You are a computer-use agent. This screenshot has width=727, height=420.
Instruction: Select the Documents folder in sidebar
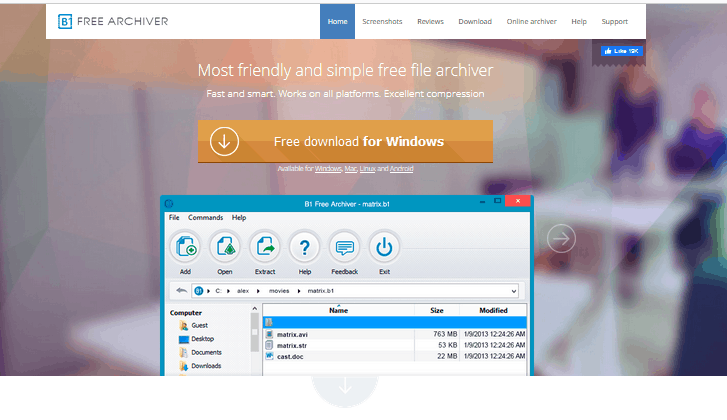point(205,353)
